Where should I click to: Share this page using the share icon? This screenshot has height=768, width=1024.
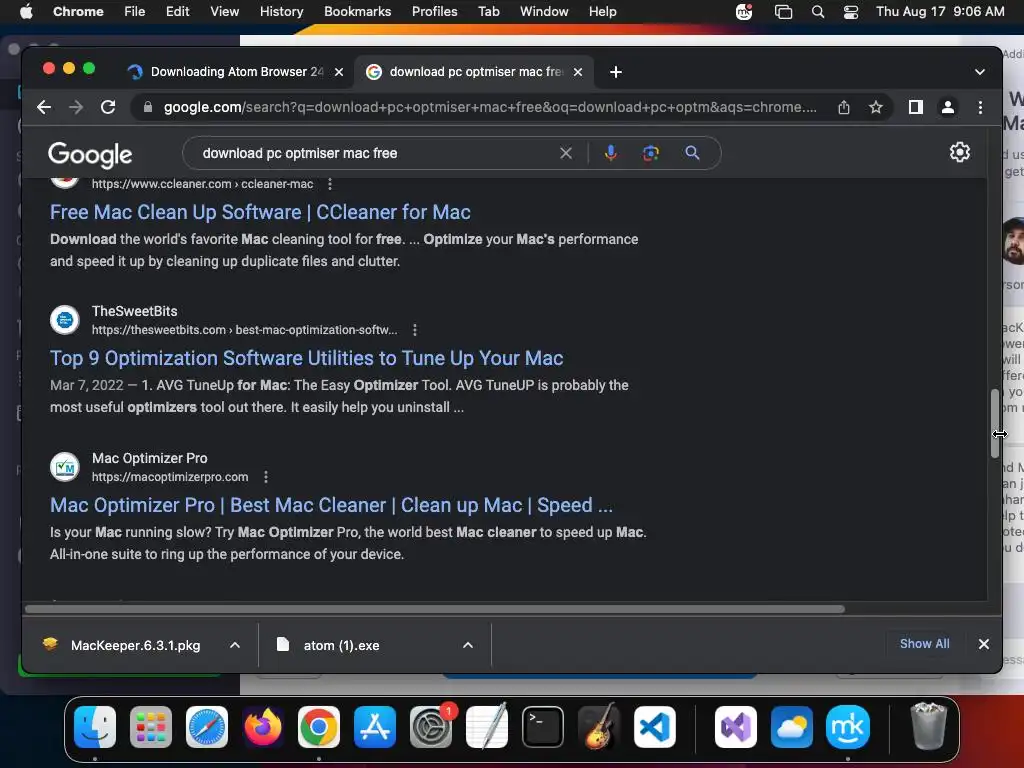pyautogui.click(x=844, y=107)
